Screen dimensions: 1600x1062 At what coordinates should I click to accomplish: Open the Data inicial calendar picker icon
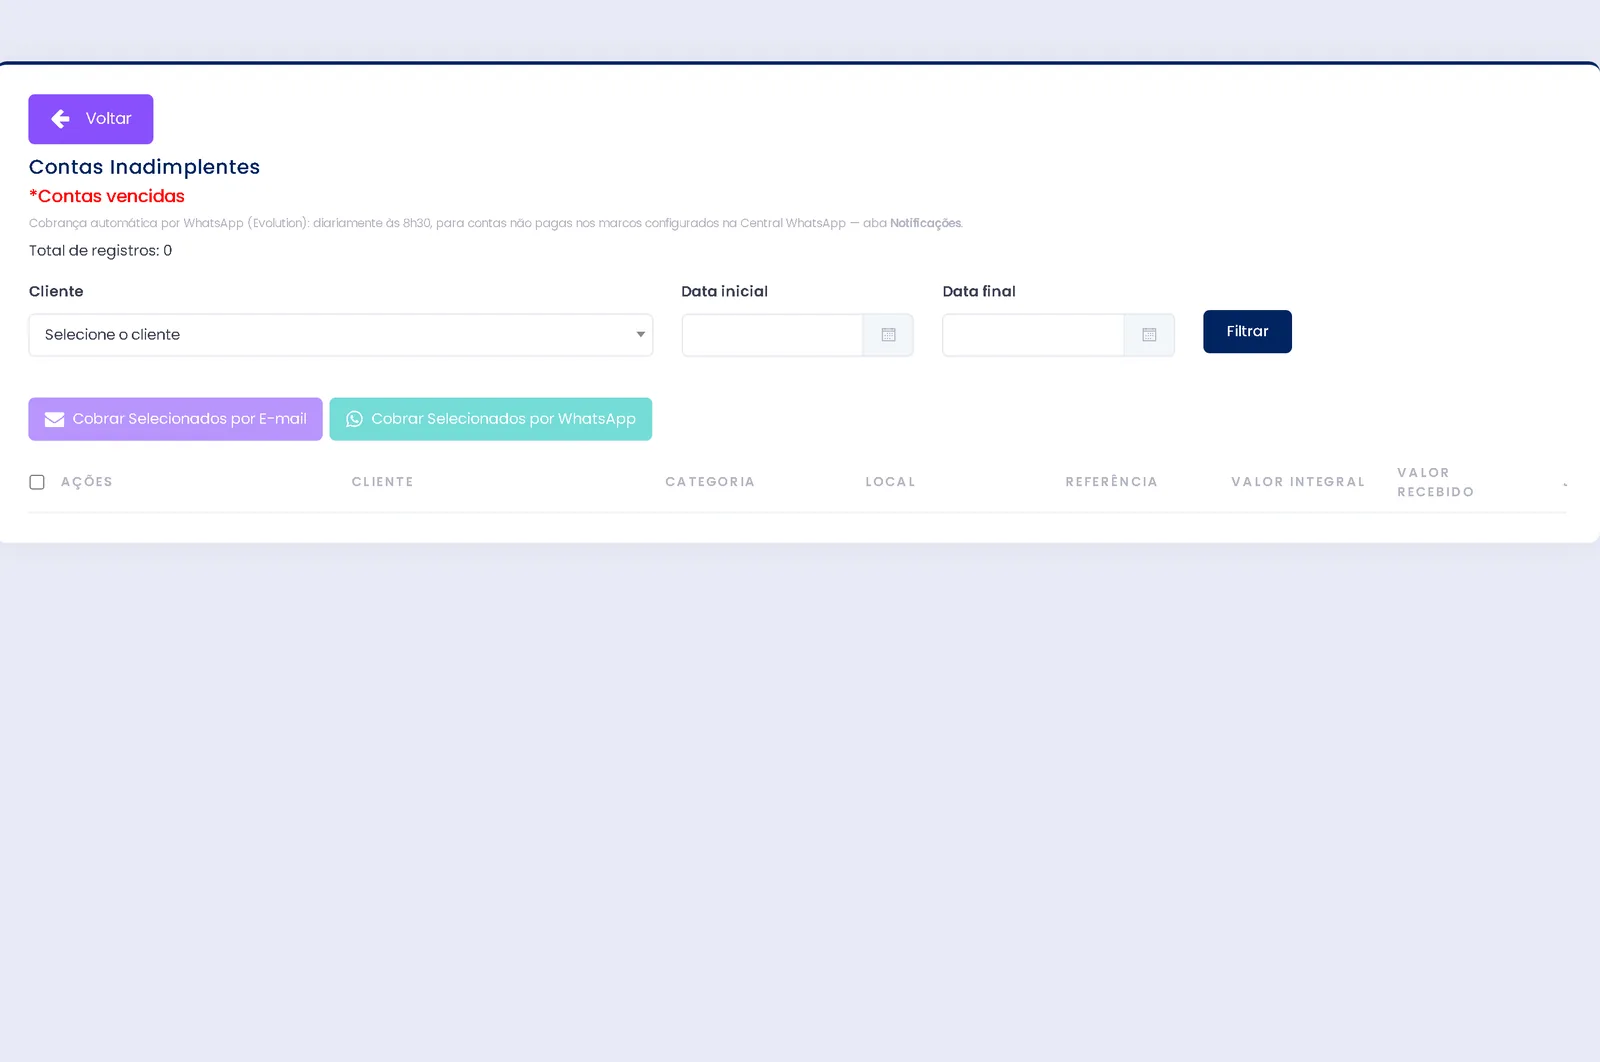888,335
